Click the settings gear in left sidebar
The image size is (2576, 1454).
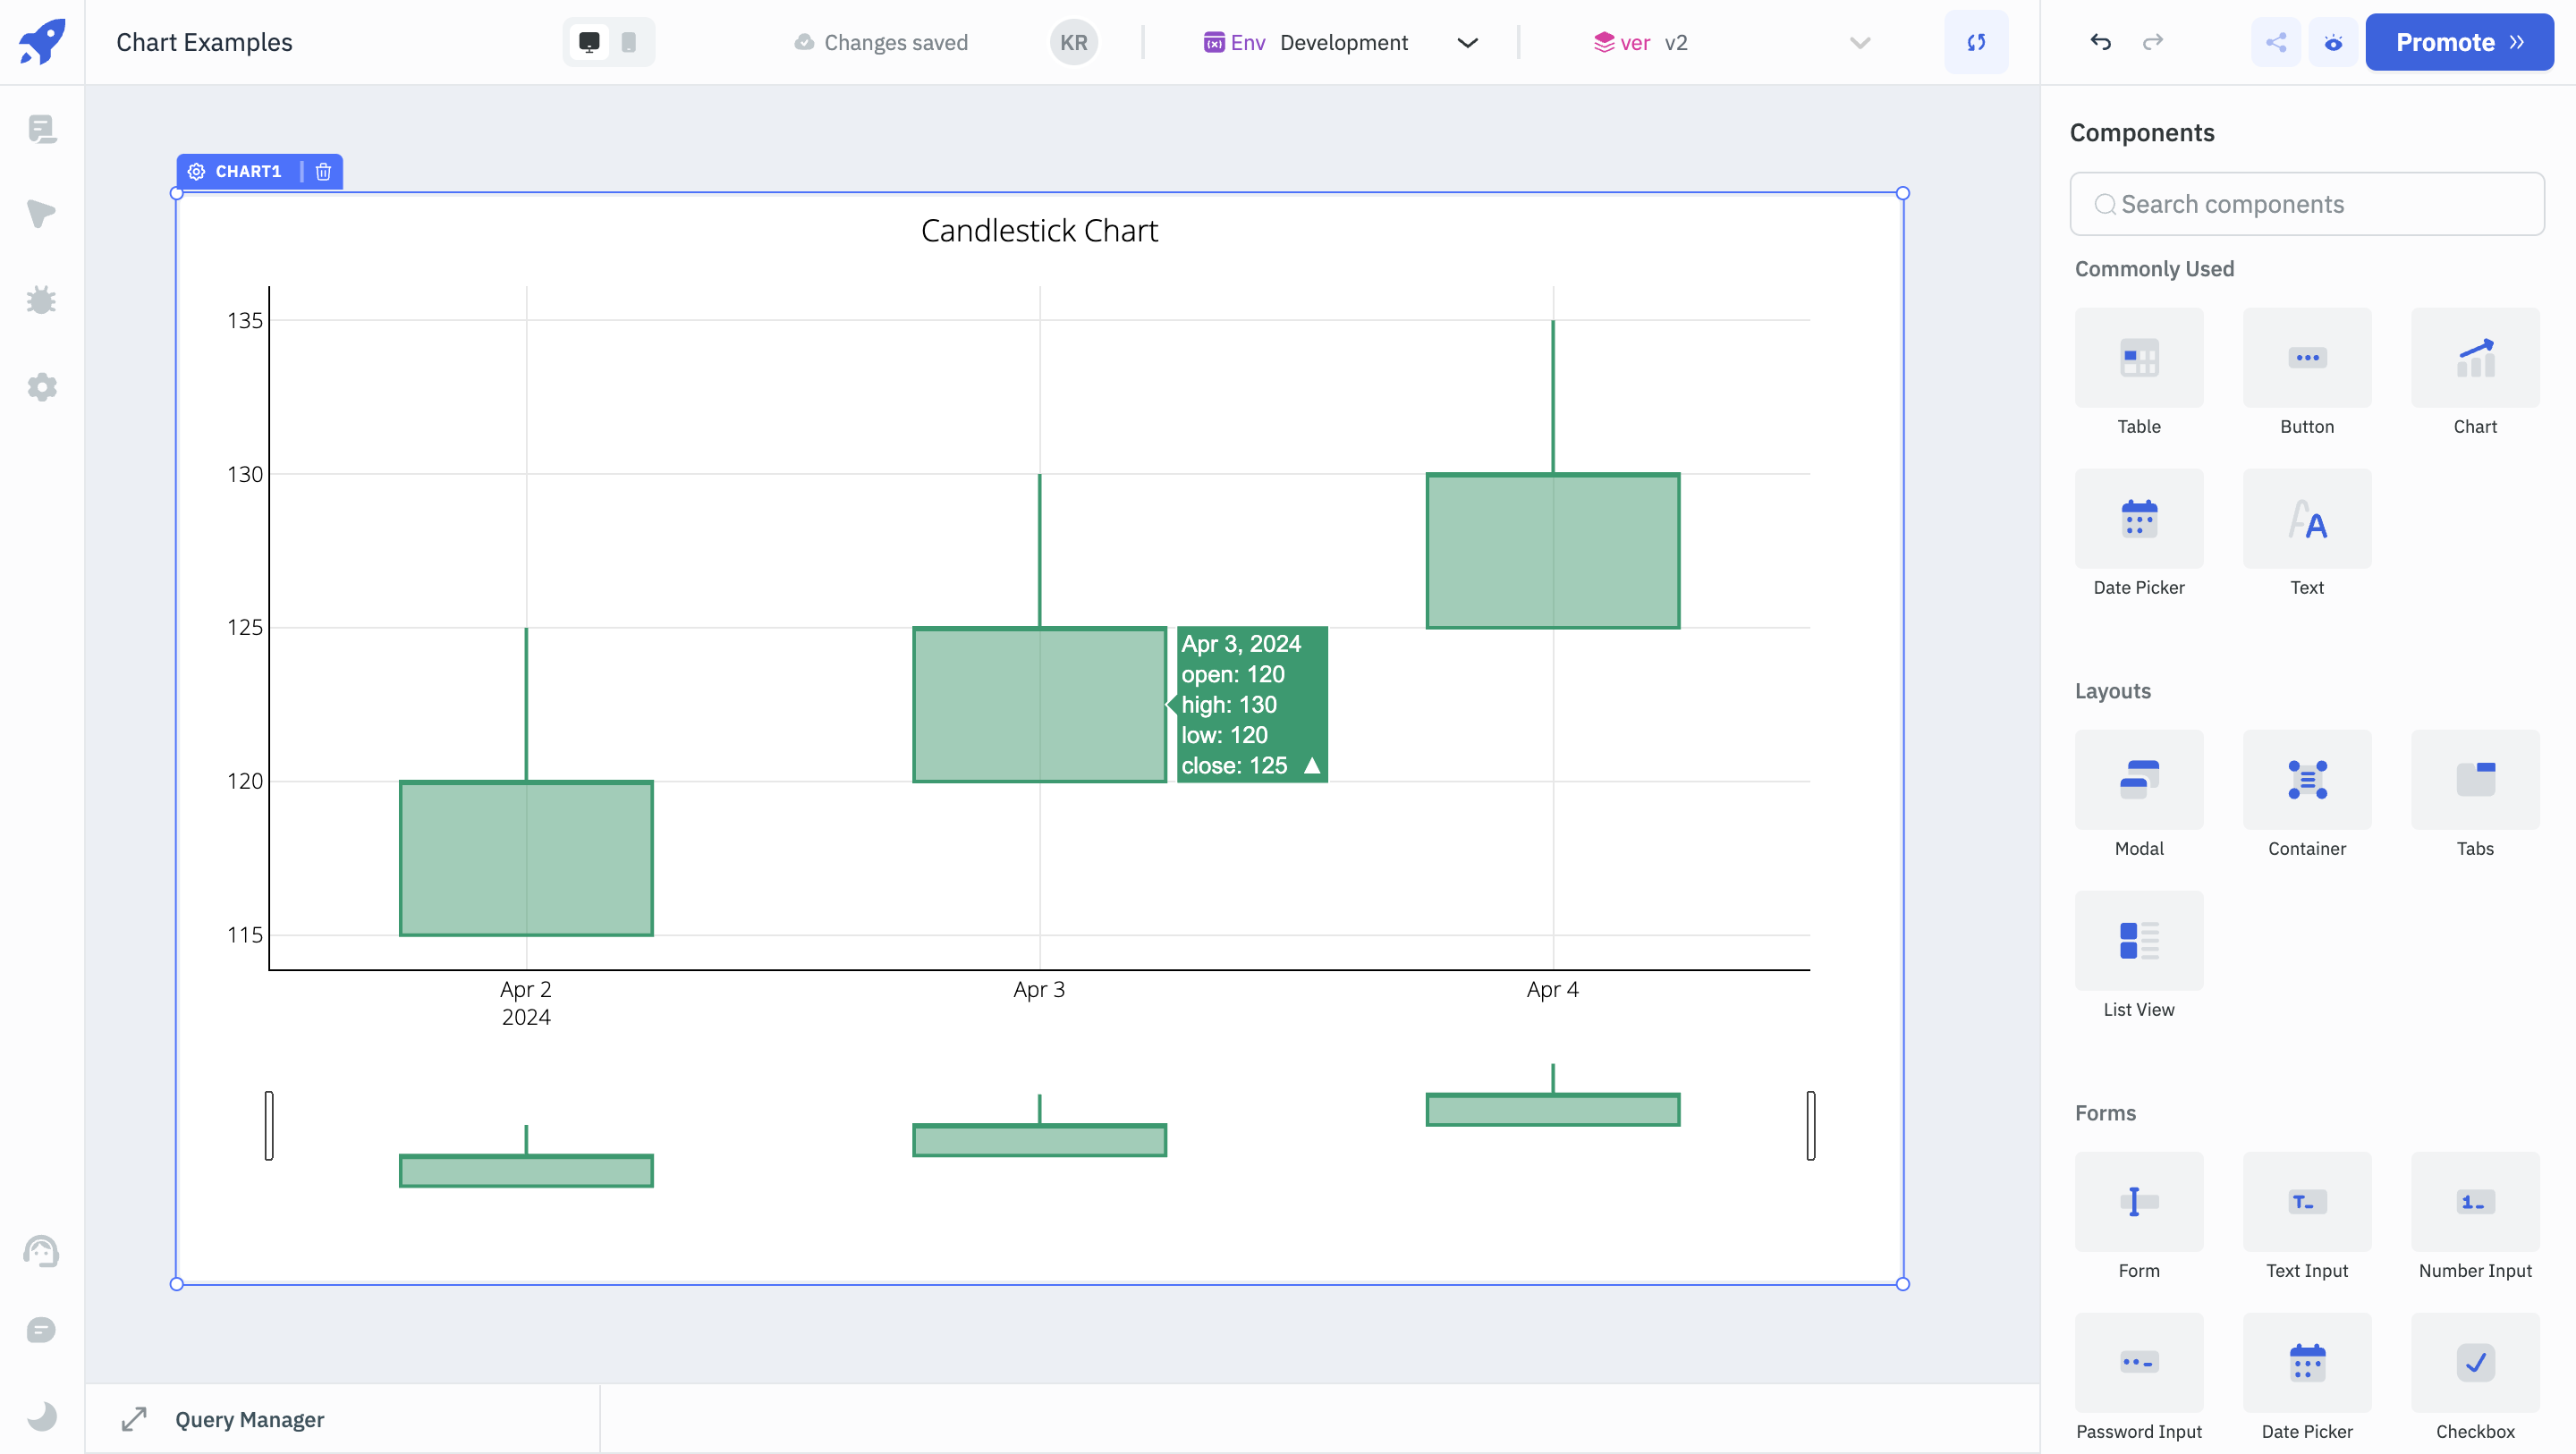click(41, 387)
